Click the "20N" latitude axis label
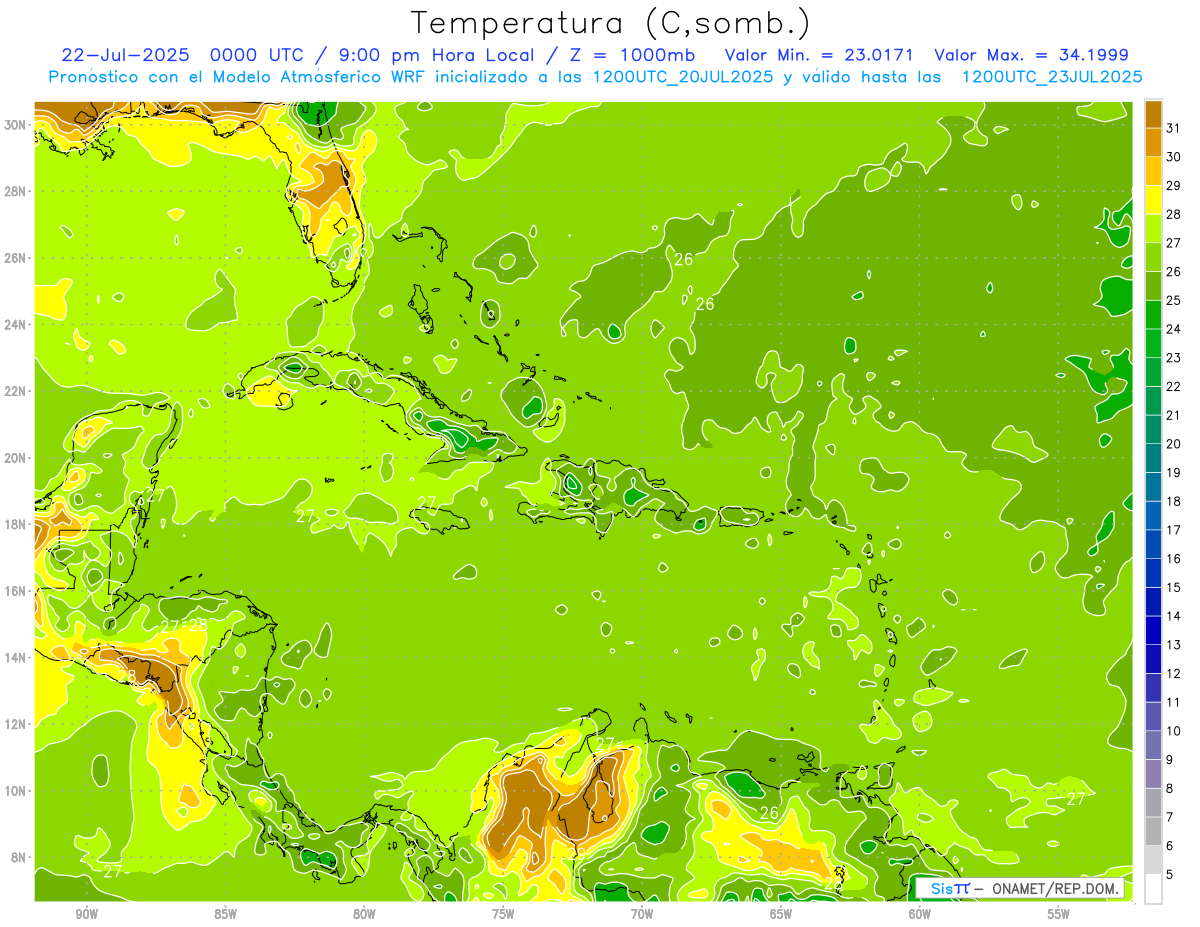Viewport: 1200px width, 927px height. click(15, 458)
